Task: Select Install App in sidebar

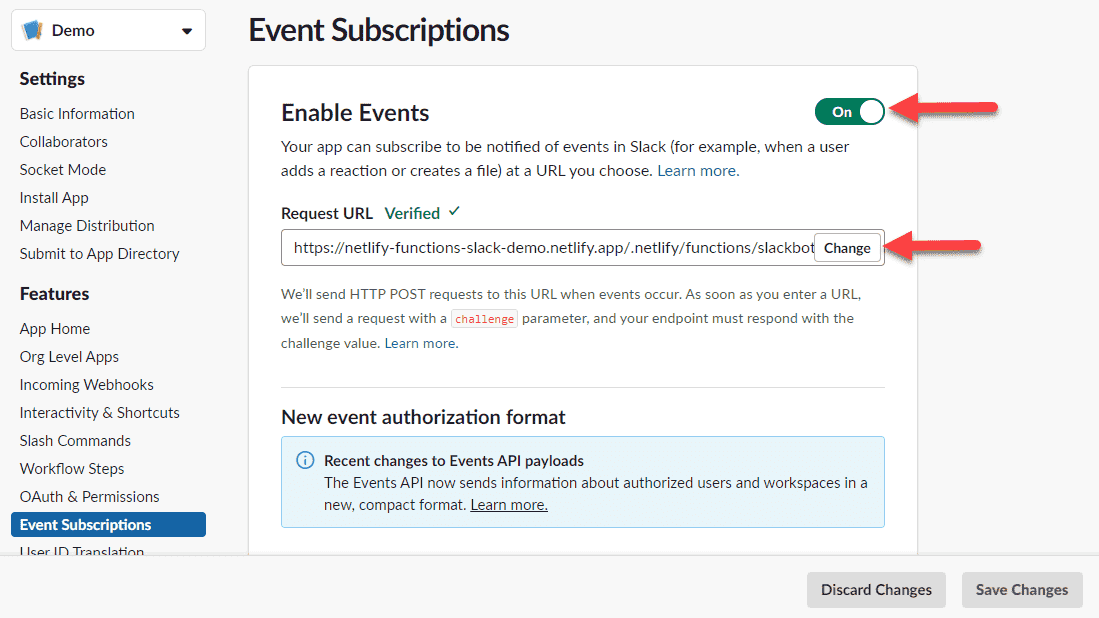Action: pyautogui.click(x=54, y=198)
